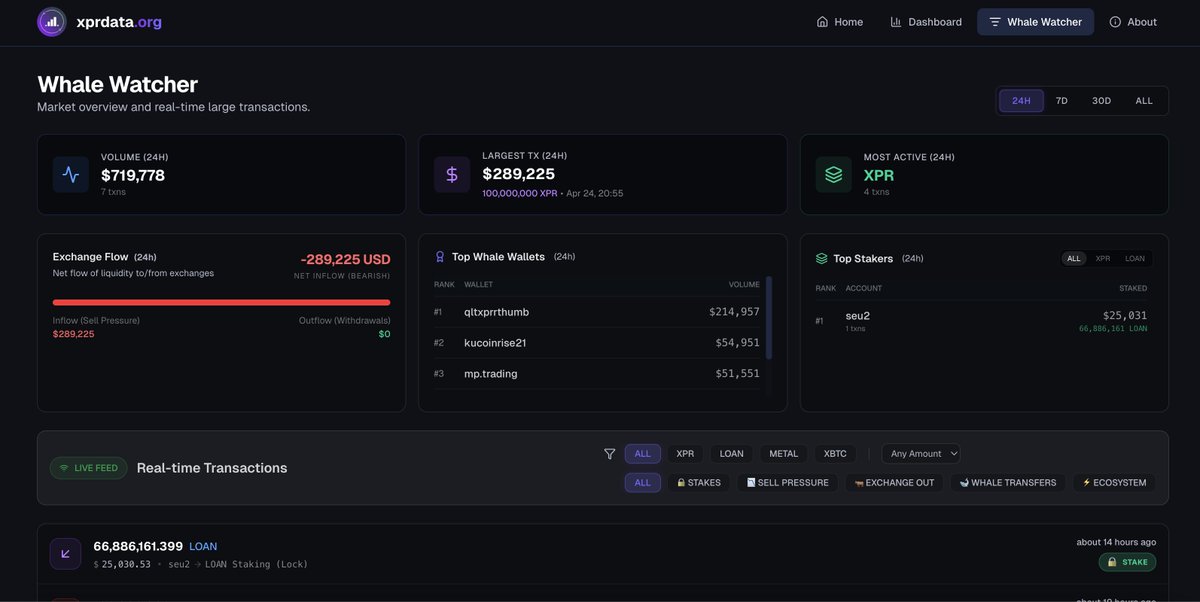
Task: Click the arrow icon beside 66,886,161.399 LOAN
Action: point(66,554)
